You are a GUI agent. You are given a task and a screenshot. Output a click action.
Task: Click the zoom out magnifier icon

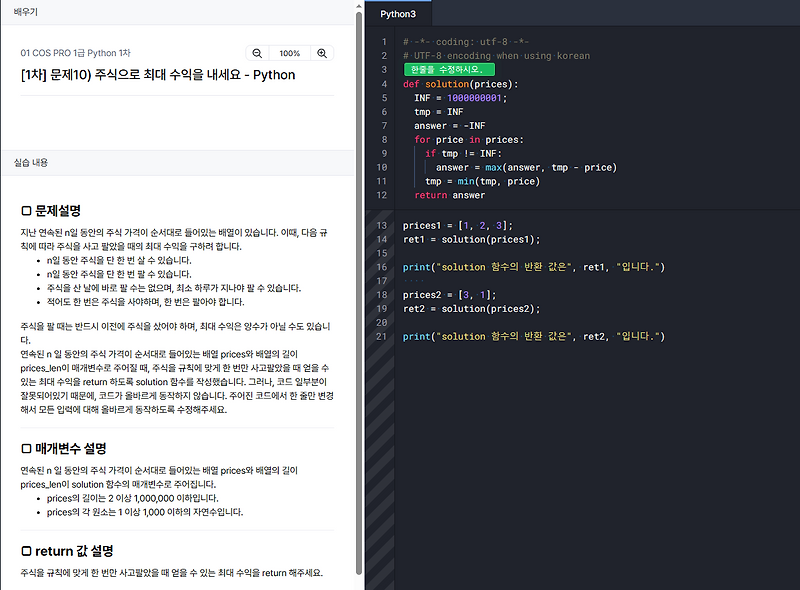256,54
